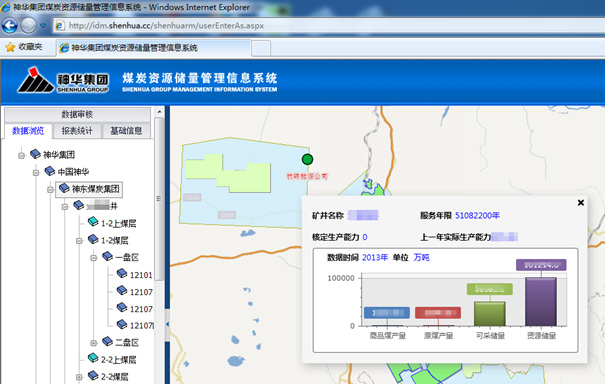Collapse the 一盘区 tree node

(93, 257)
